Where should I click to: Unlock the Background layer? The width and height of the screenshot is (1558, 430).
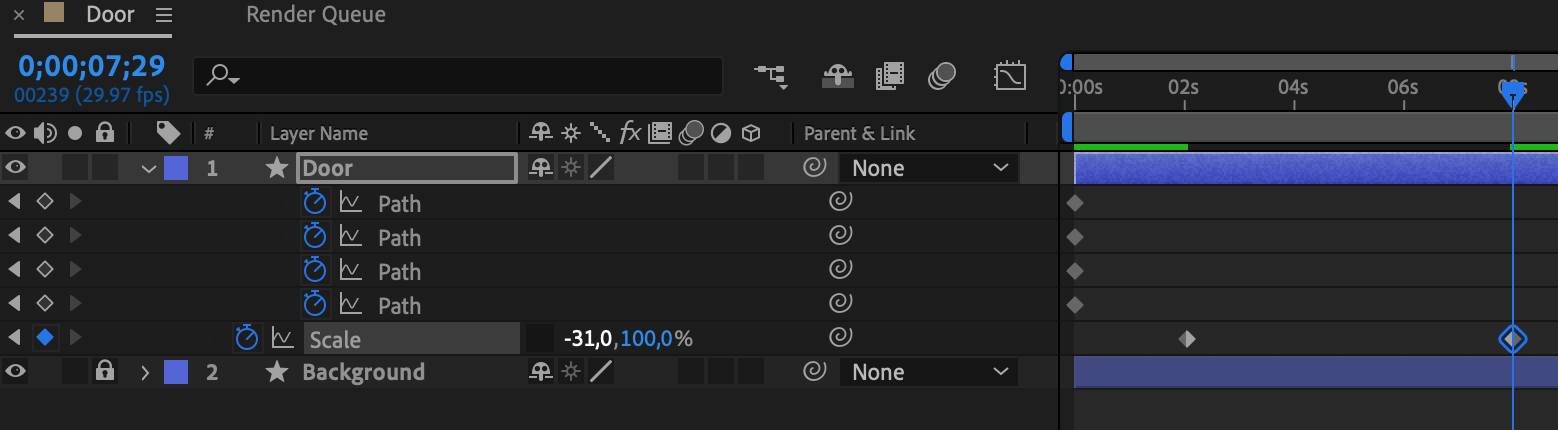point(104,372)
